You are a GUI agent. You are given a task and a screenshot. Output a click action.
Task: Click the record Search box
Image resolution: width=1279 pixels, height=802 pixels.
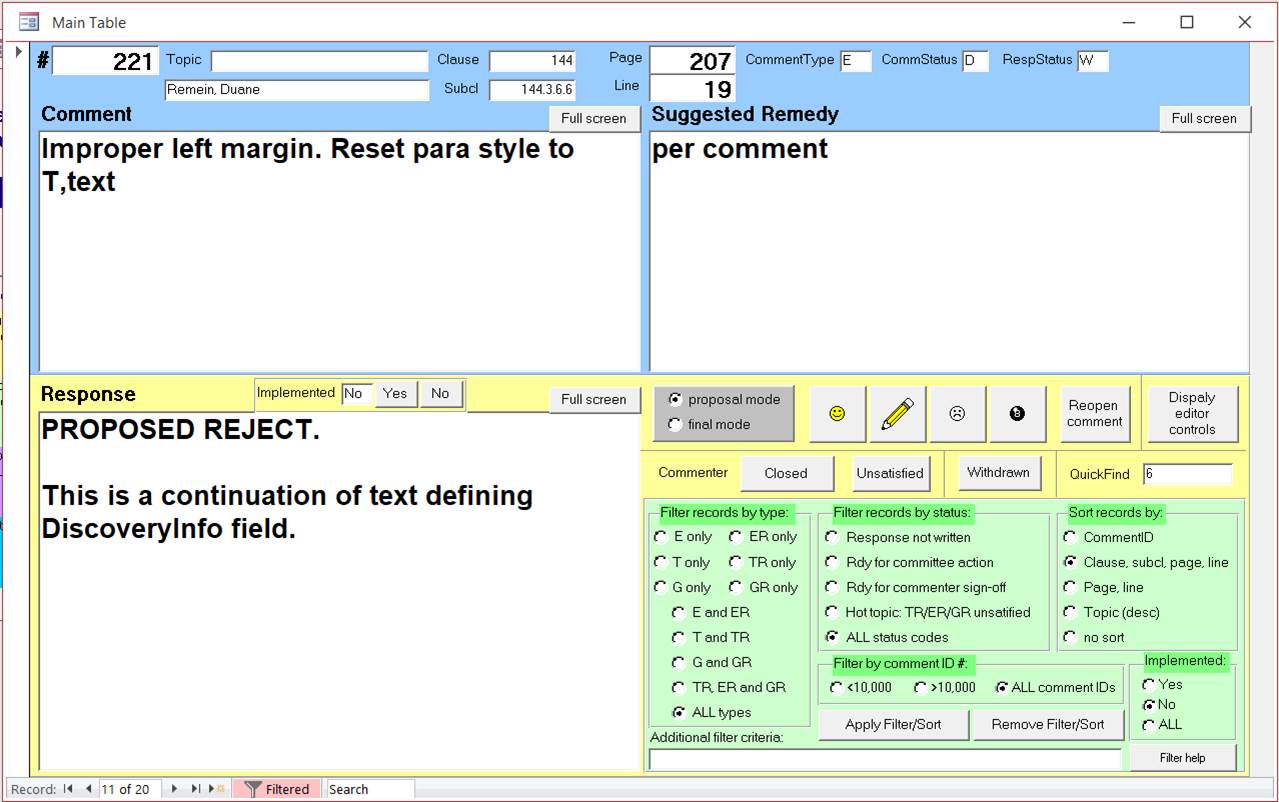point(370,789)
